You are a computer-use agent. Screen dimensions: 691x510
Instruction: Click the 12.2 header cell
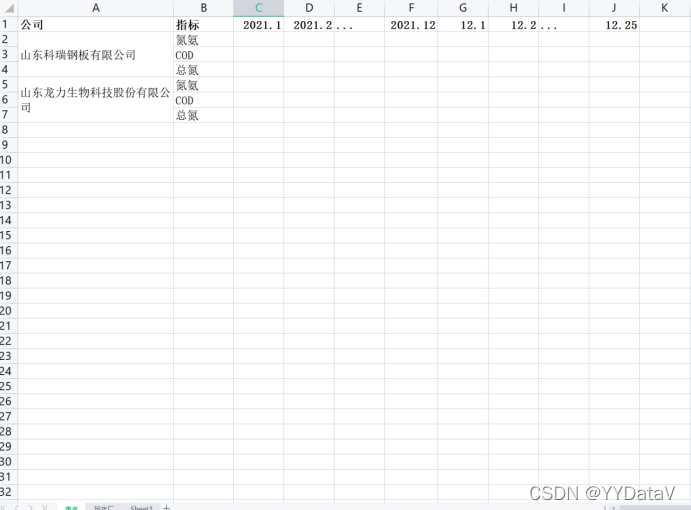(513, 25)
